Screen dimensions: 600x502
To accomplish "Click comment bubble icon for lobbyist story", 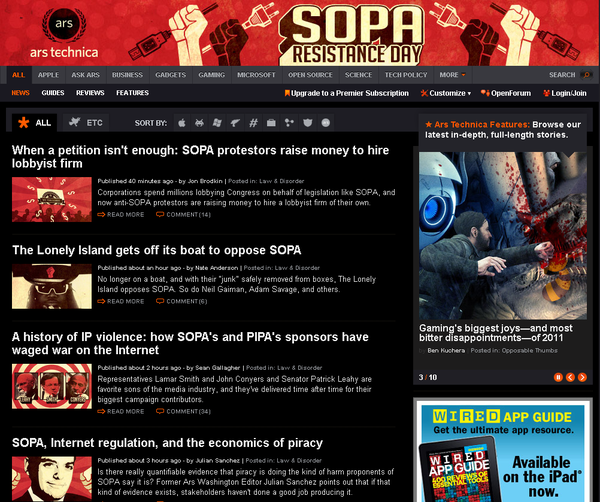I will [160, 214].
